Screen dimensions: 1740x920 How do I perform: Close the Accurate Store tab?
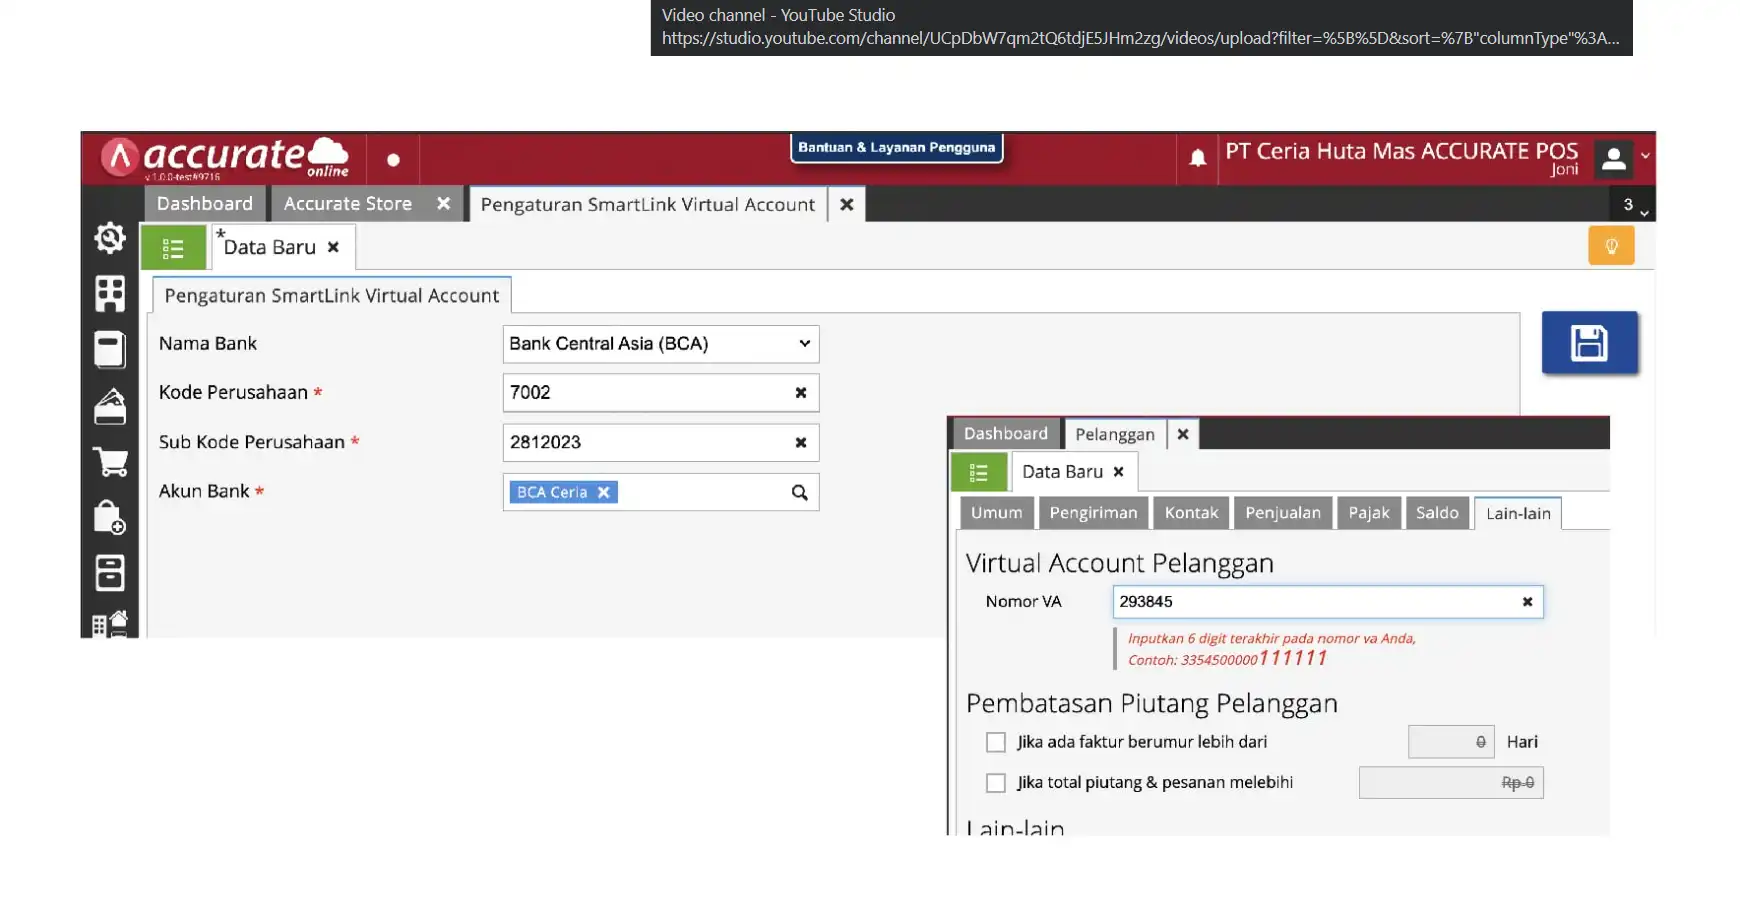coord(443,204)
